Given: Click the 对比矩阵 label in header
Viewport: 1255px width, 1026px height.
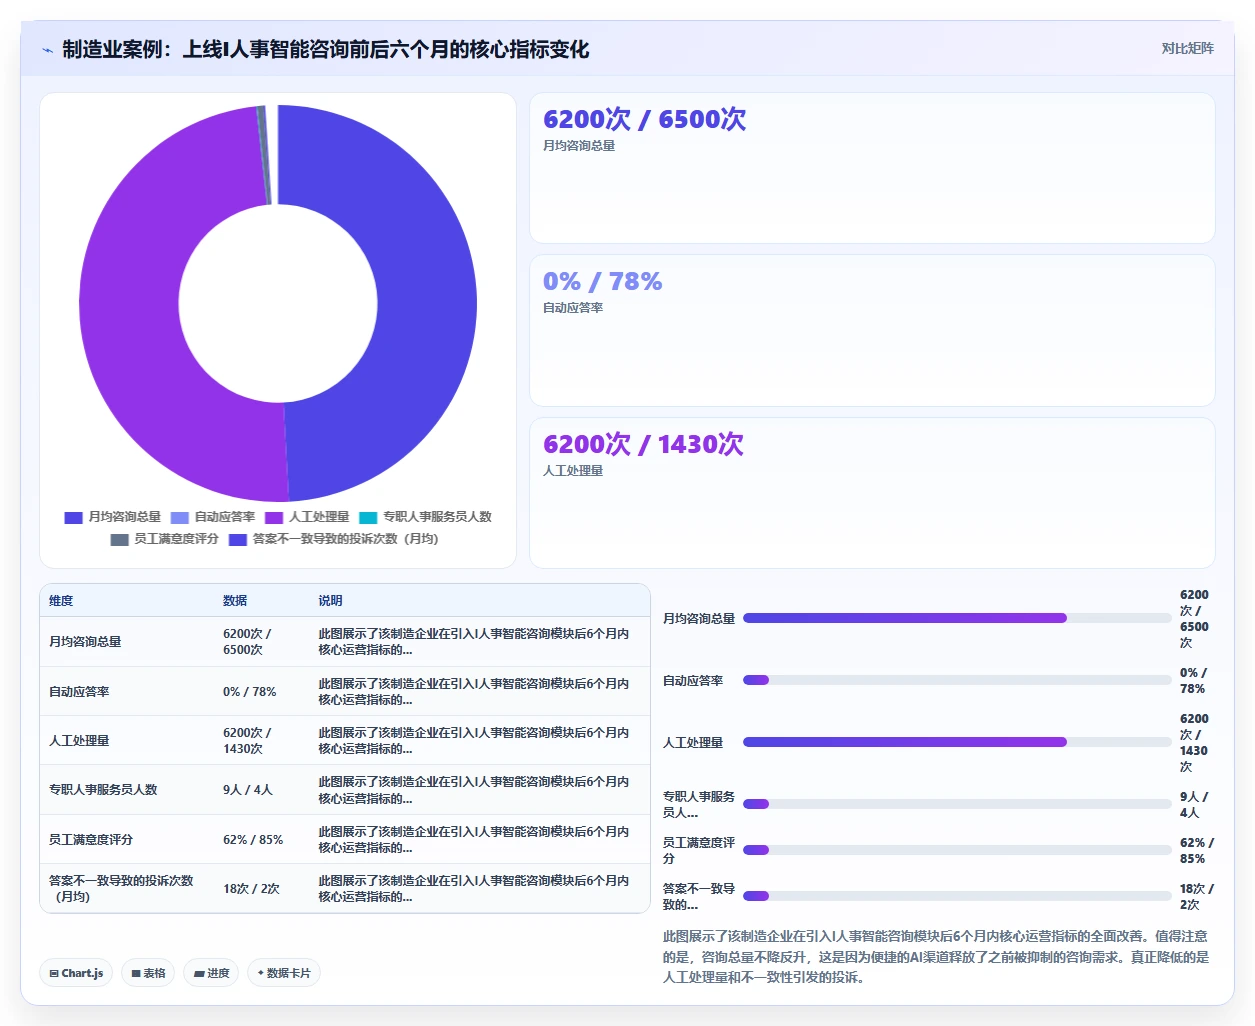Looking at the screenshot, I should click(x=1187, y=48).
